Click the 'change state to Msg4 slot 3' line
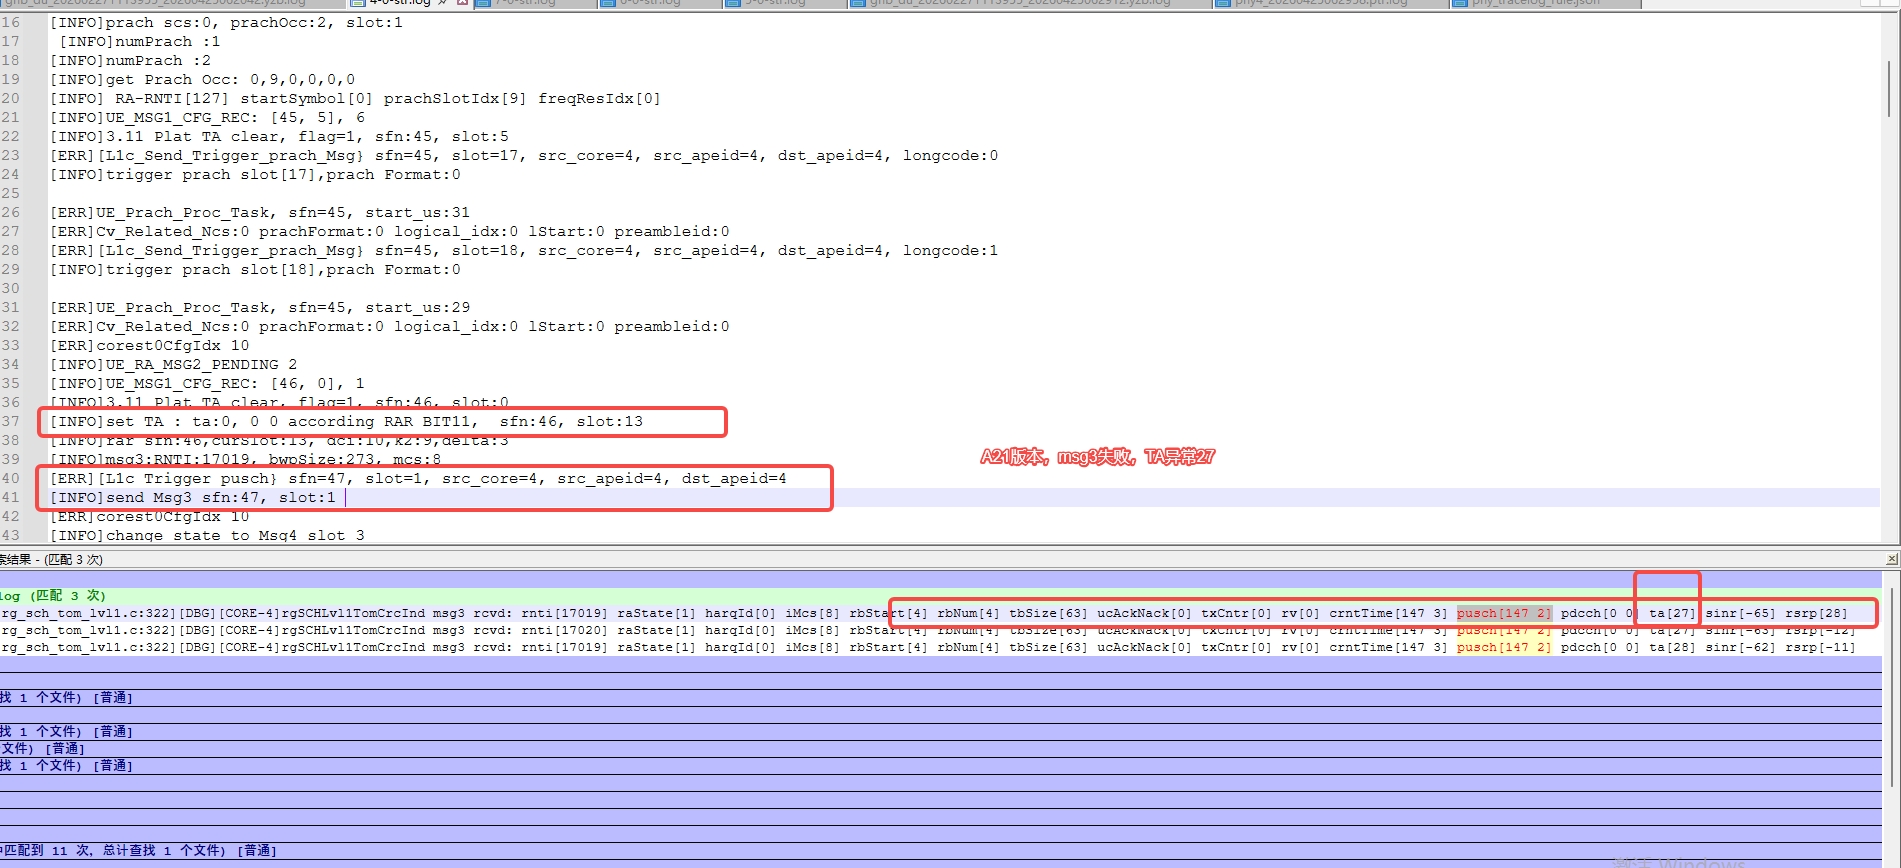The height and width of the screenshot is (868, 1901). (x=207, y=535)
